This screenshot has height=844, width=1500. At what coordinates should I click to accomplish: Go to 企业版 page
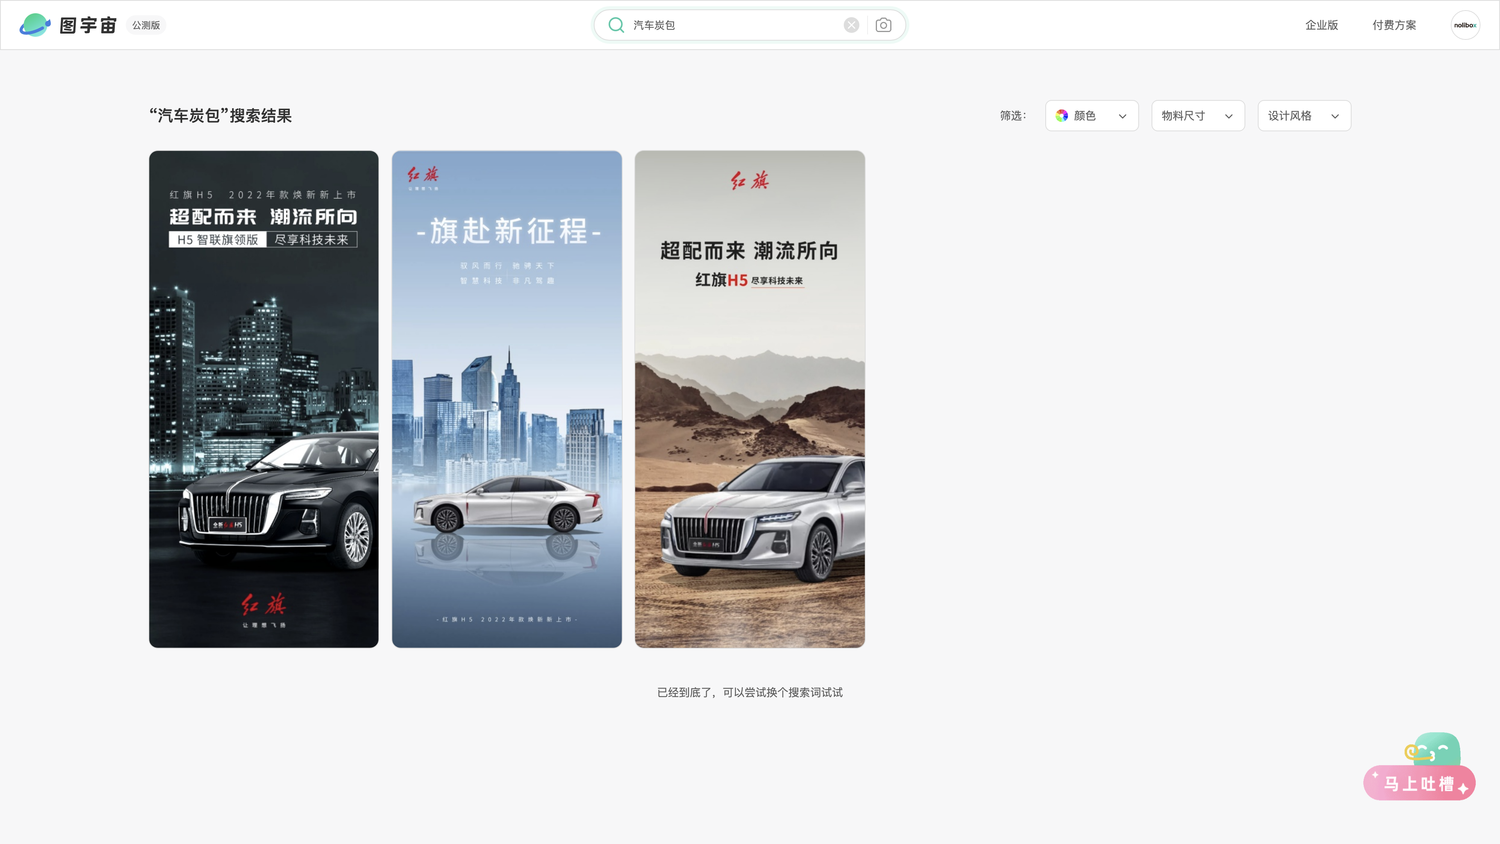coord(1321,25)
